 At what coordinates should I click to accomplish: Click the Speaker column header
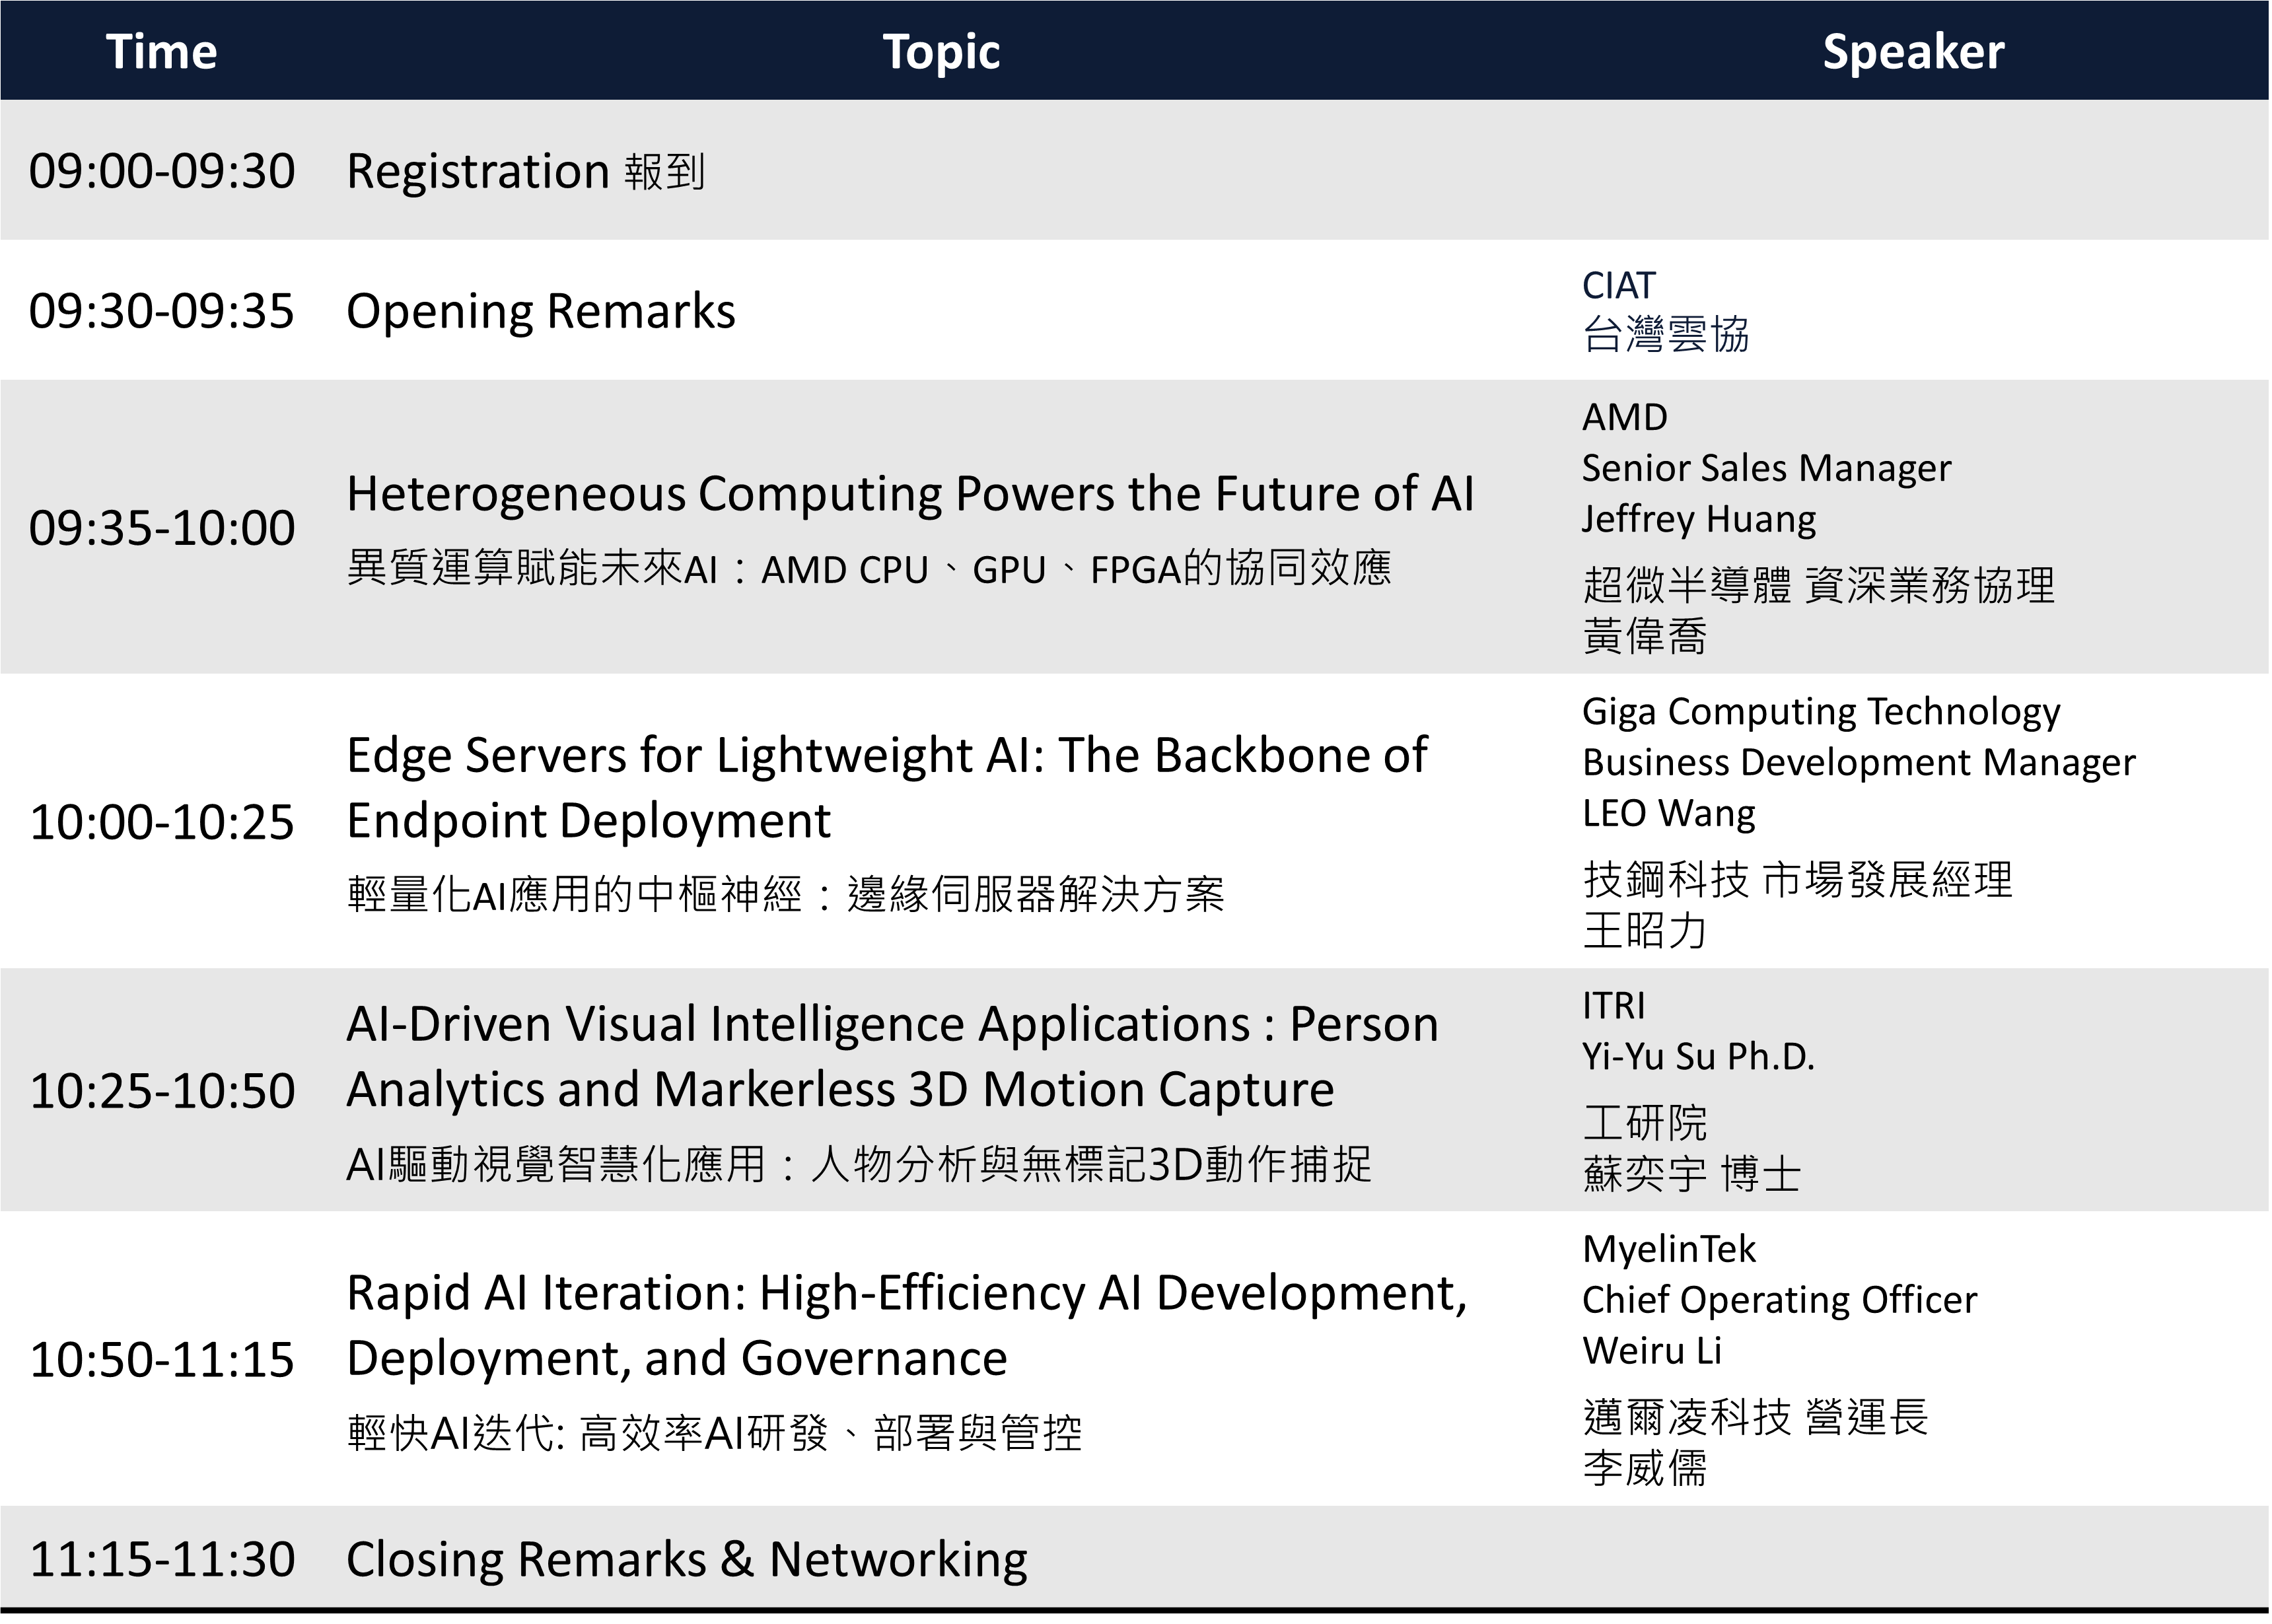click(x=1912, y=51)
